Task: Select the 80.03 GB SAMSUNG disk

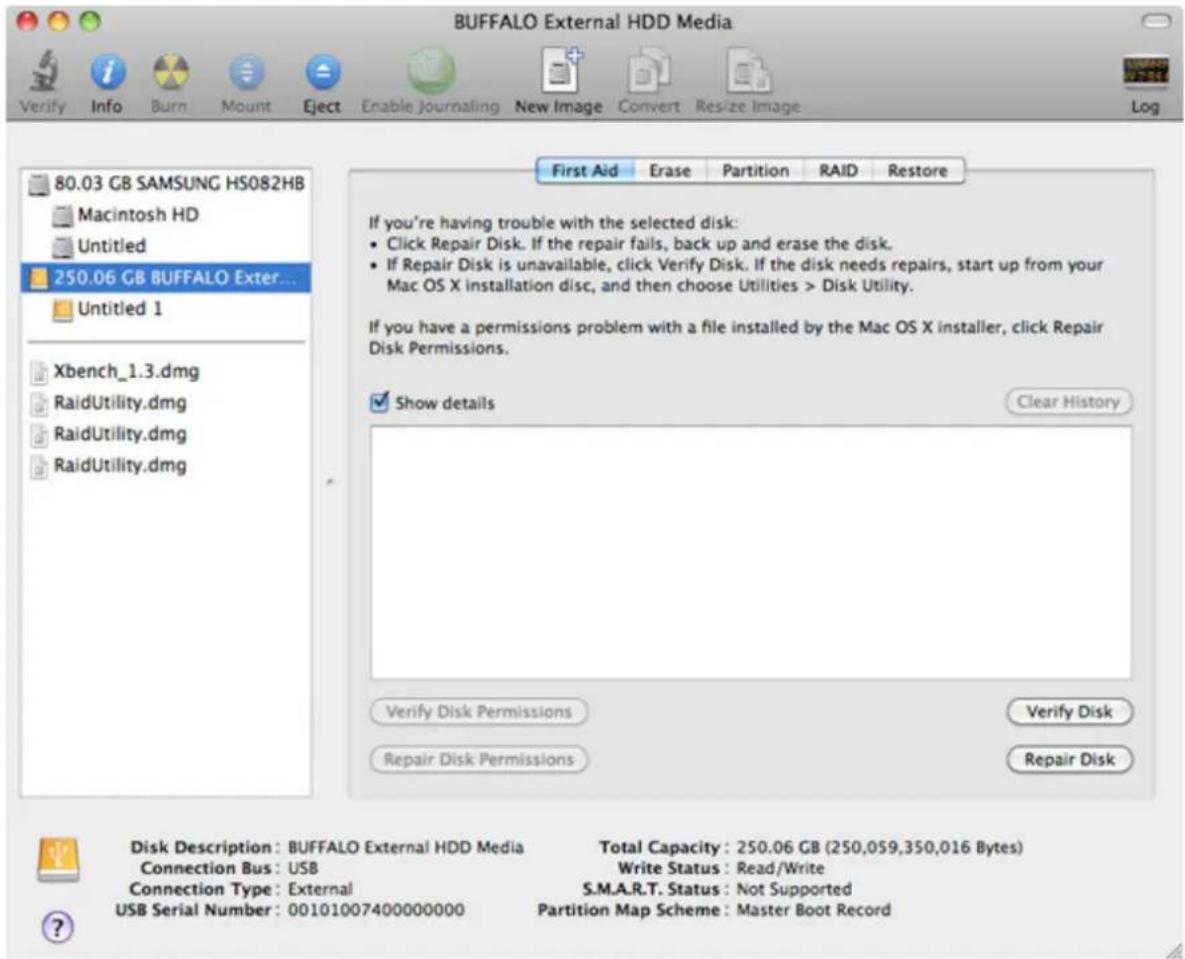Action: point(166,184)
